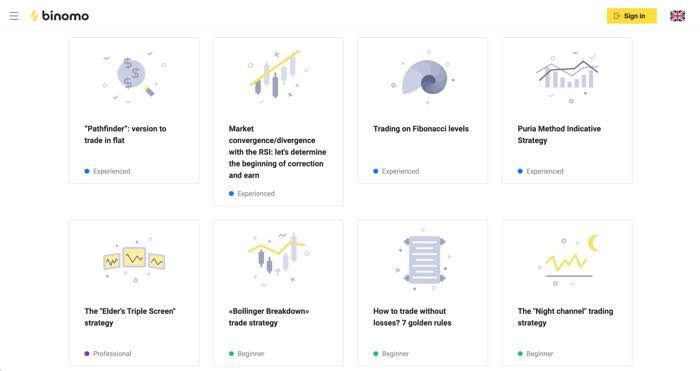Click the candlestick trendline icon for RSI article
700x371 pixels.
click(278, 75)
